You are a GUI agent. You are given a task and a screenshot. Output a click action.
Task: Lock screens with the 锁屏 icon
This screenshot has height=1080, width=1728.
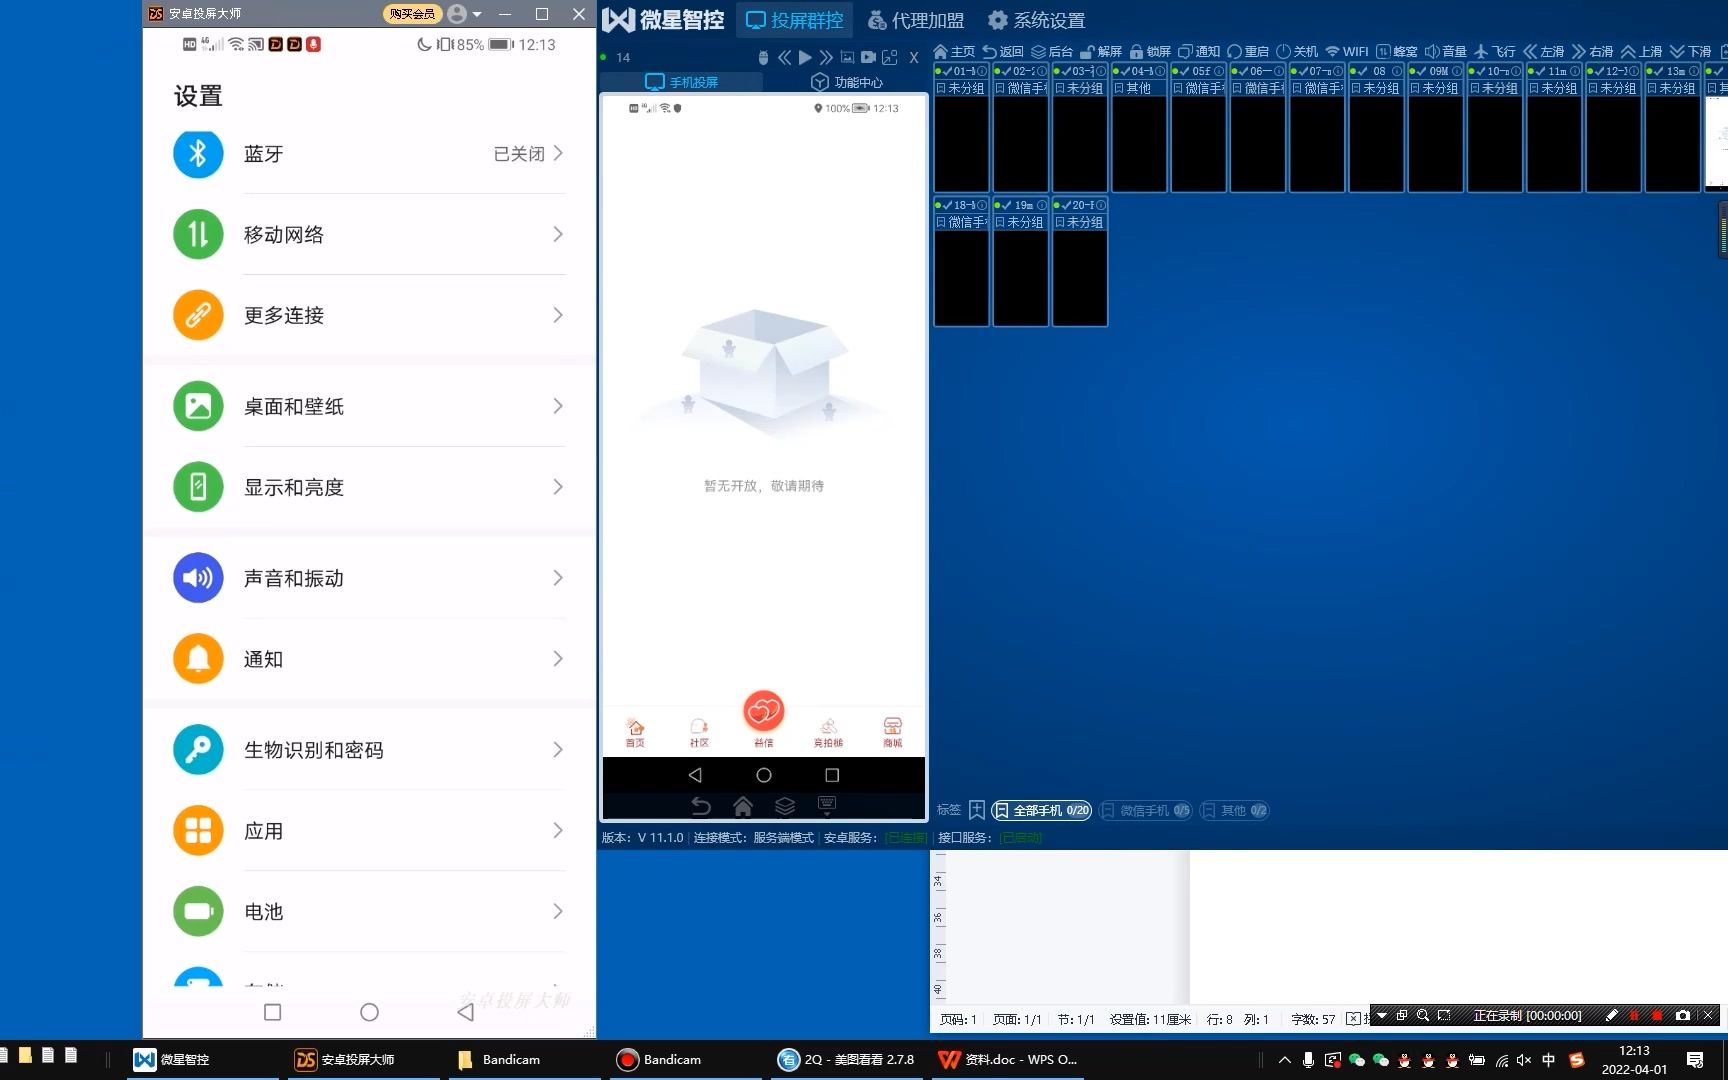(x=1136, y=51)
